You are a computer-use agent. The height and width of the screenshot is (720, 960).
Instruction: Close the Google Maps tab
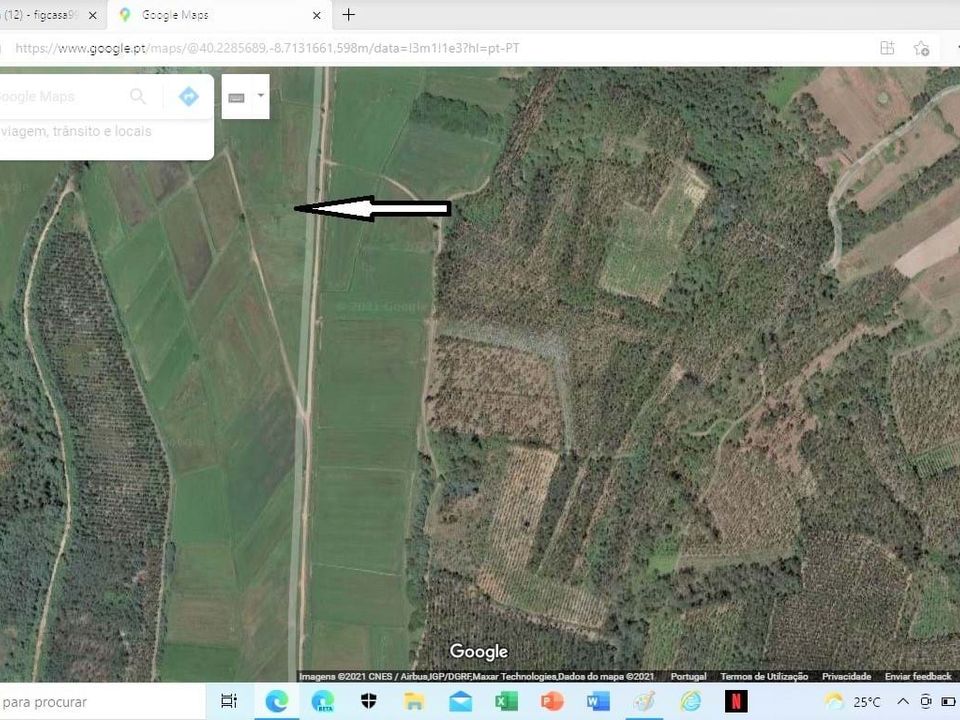coord(317,15)
